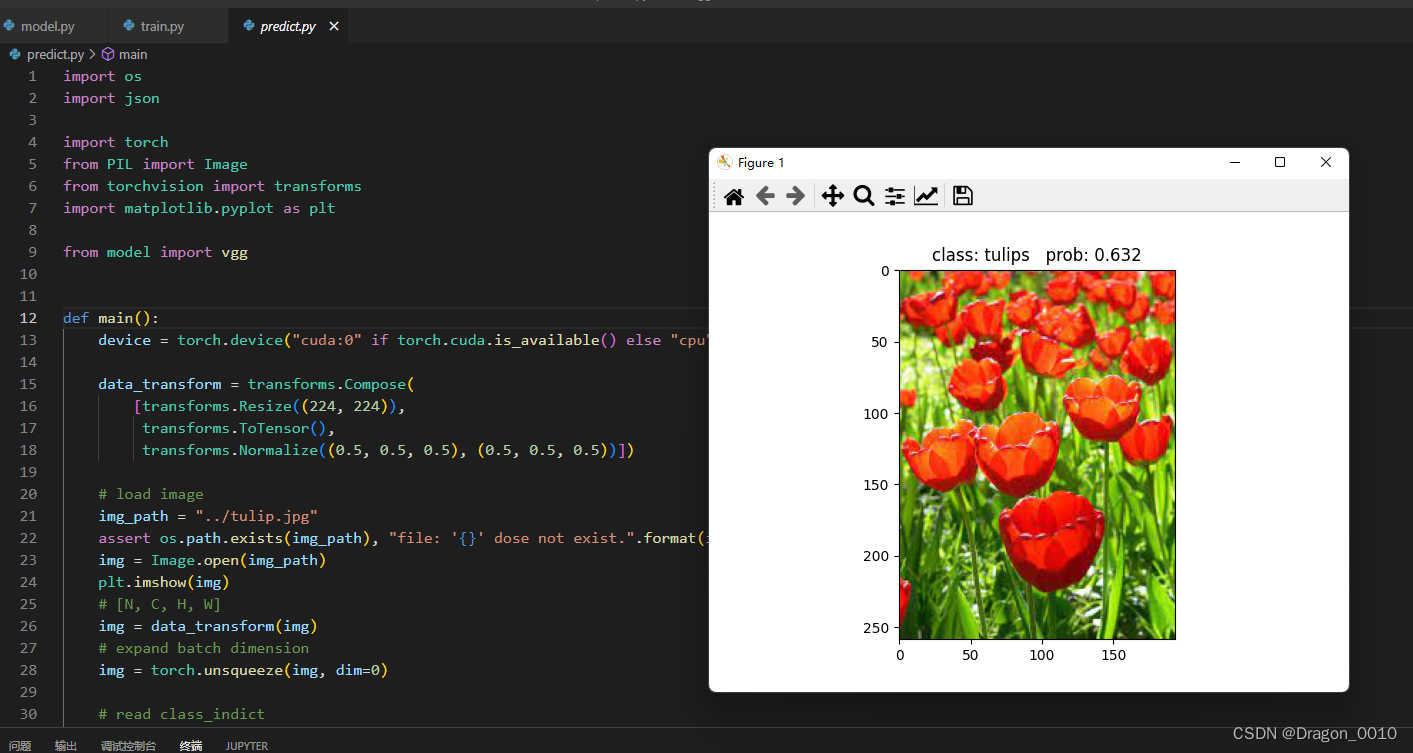Screen dimensions: 1413x753
Task: Click the Home reset view icon
Action: [x=734, y=196]
